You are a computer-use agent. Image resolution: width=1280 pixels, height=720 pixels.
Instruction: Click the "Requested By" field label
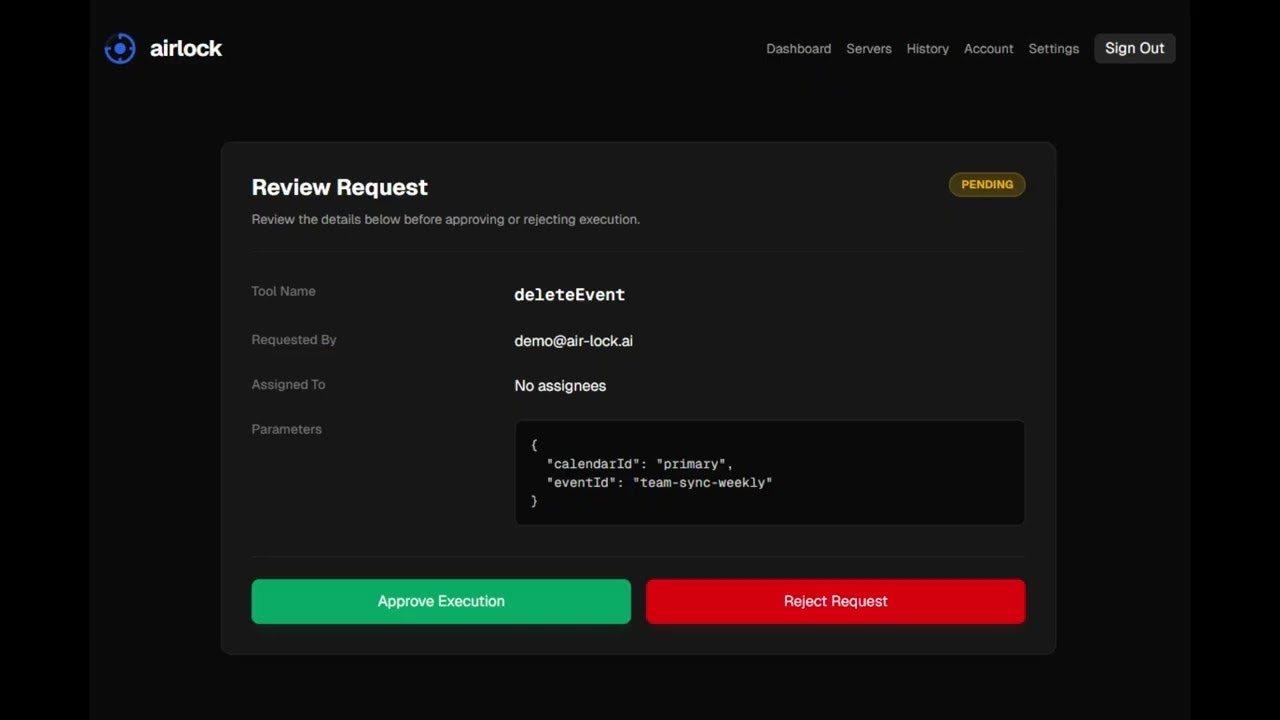tap(293, 339)
